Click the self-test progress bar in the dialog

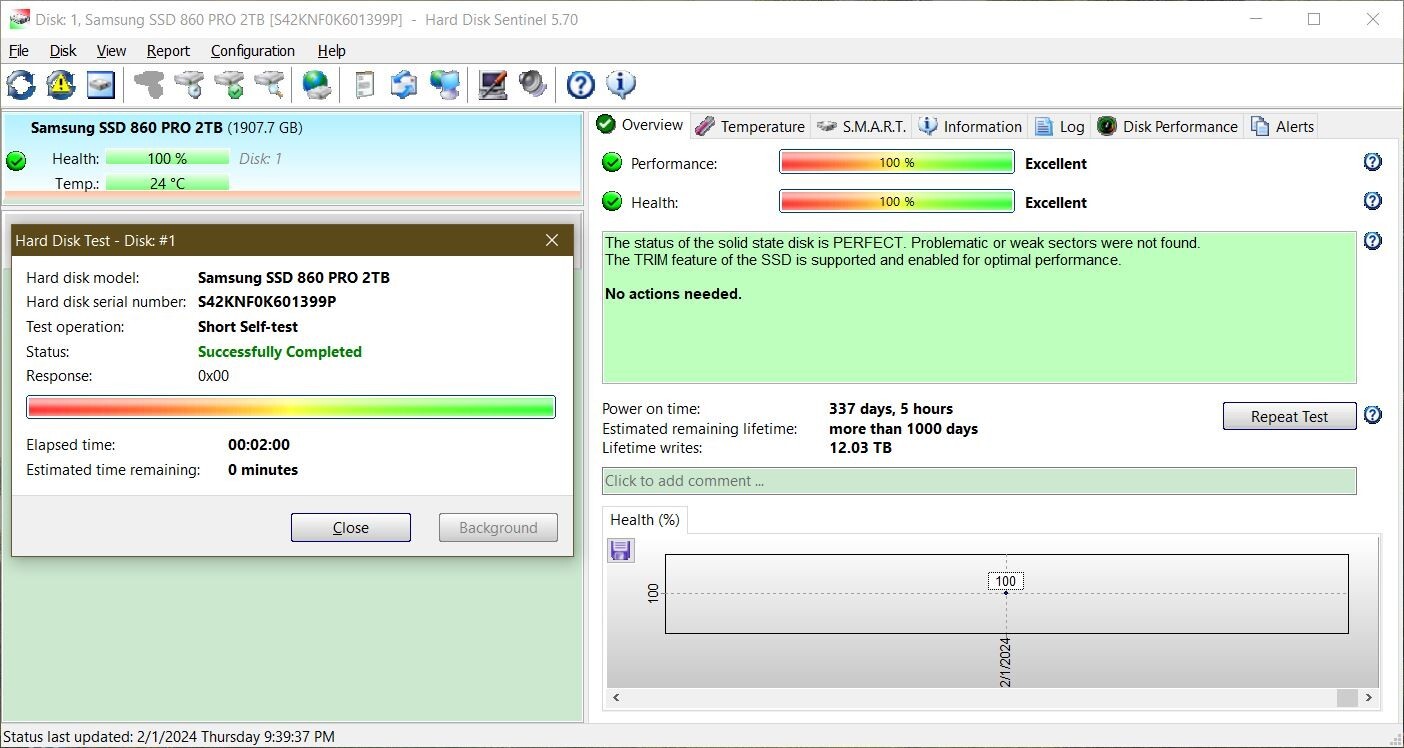[291, 407]
